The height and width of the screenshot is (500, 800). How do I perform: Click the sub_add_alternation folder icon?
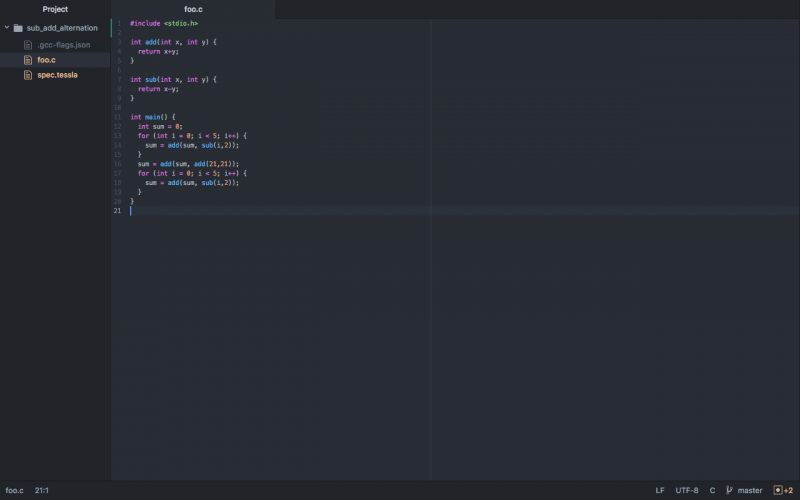tap(18, 28)
